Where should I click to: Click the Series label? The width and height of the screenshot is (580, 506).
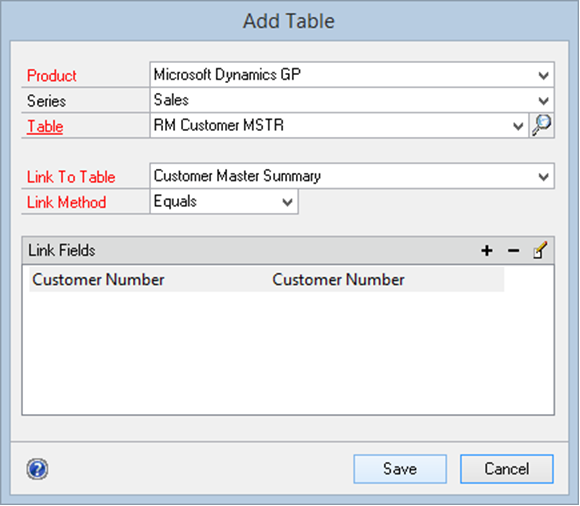pos(46,101)
